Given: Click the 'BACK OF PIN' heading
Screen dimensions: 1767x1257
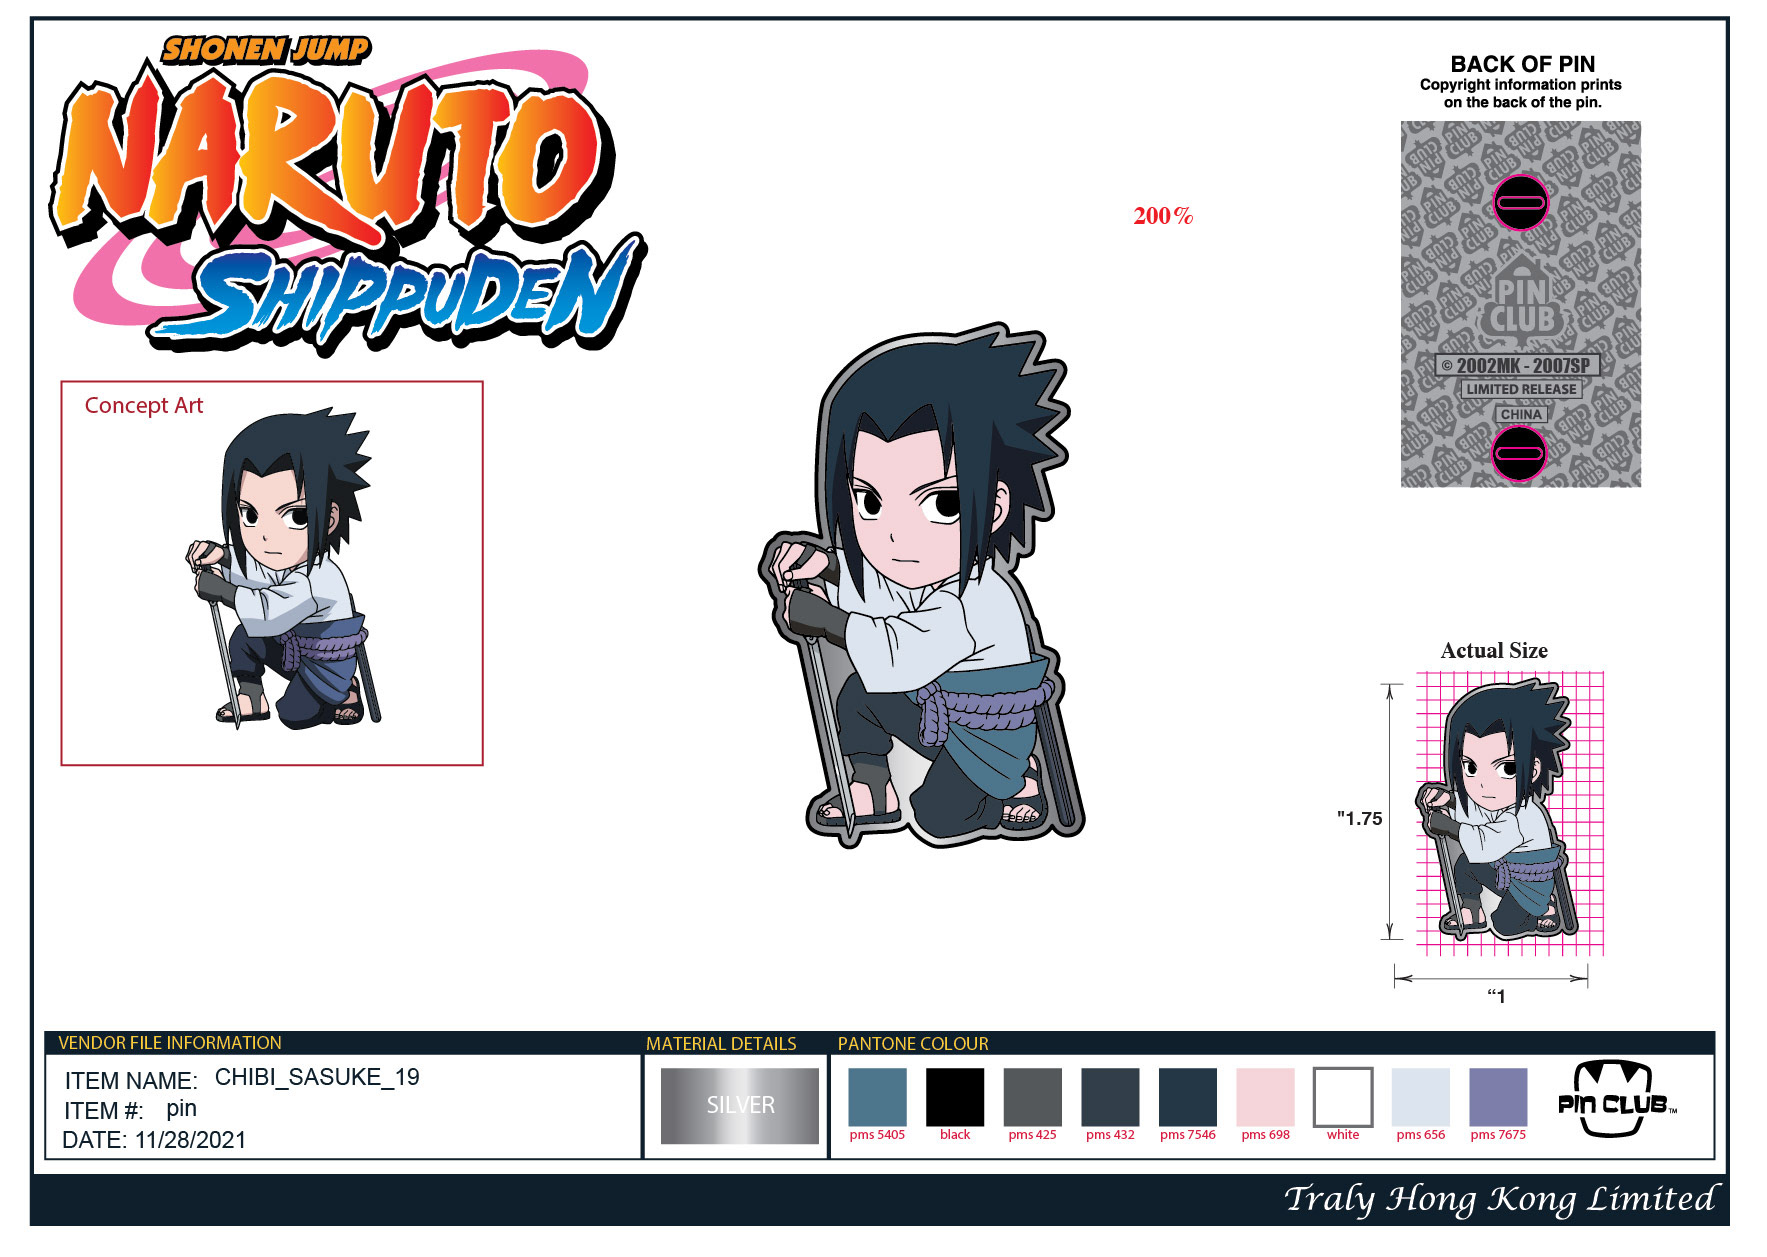Looking at the screenshot, I should click(1522, 64).
